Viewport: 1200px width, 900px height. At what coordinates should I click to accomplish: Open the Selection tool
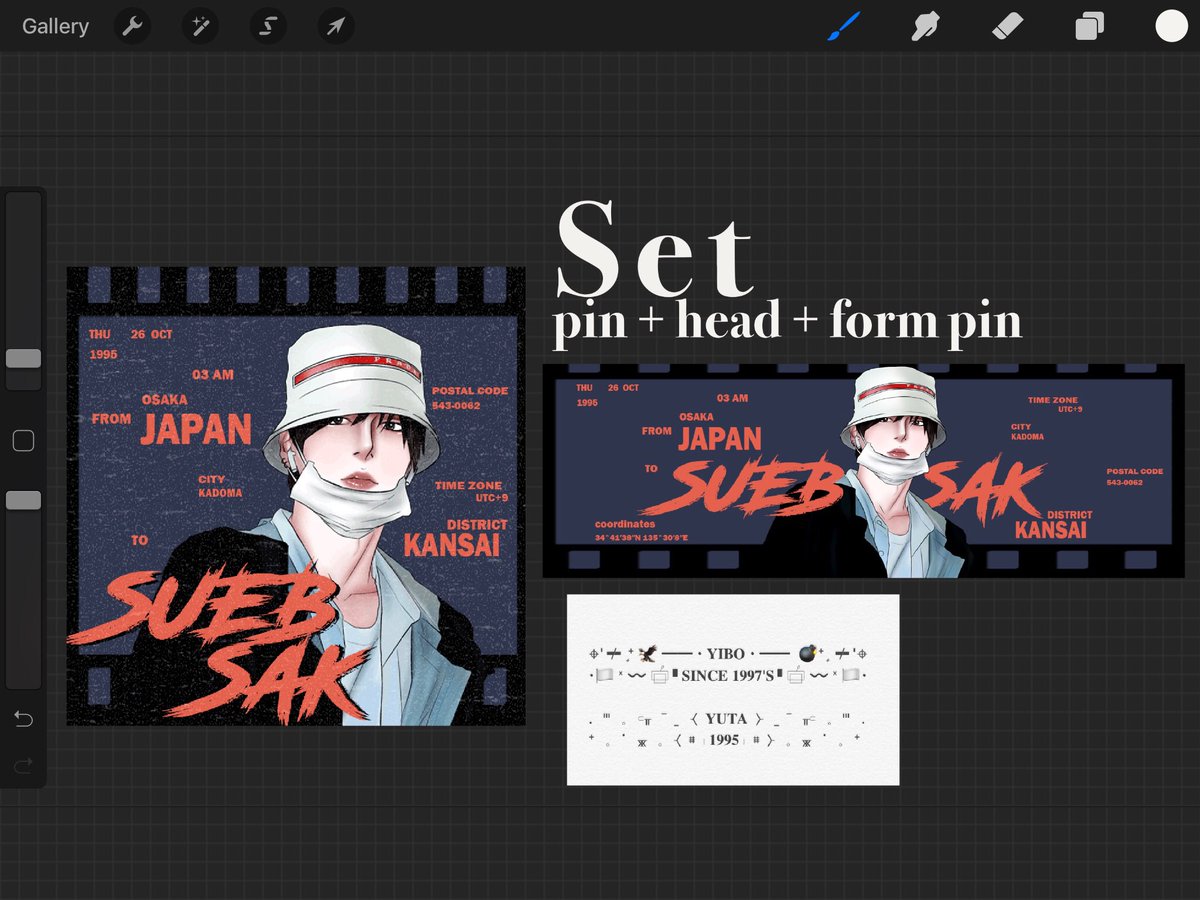(x=268, y=26)
